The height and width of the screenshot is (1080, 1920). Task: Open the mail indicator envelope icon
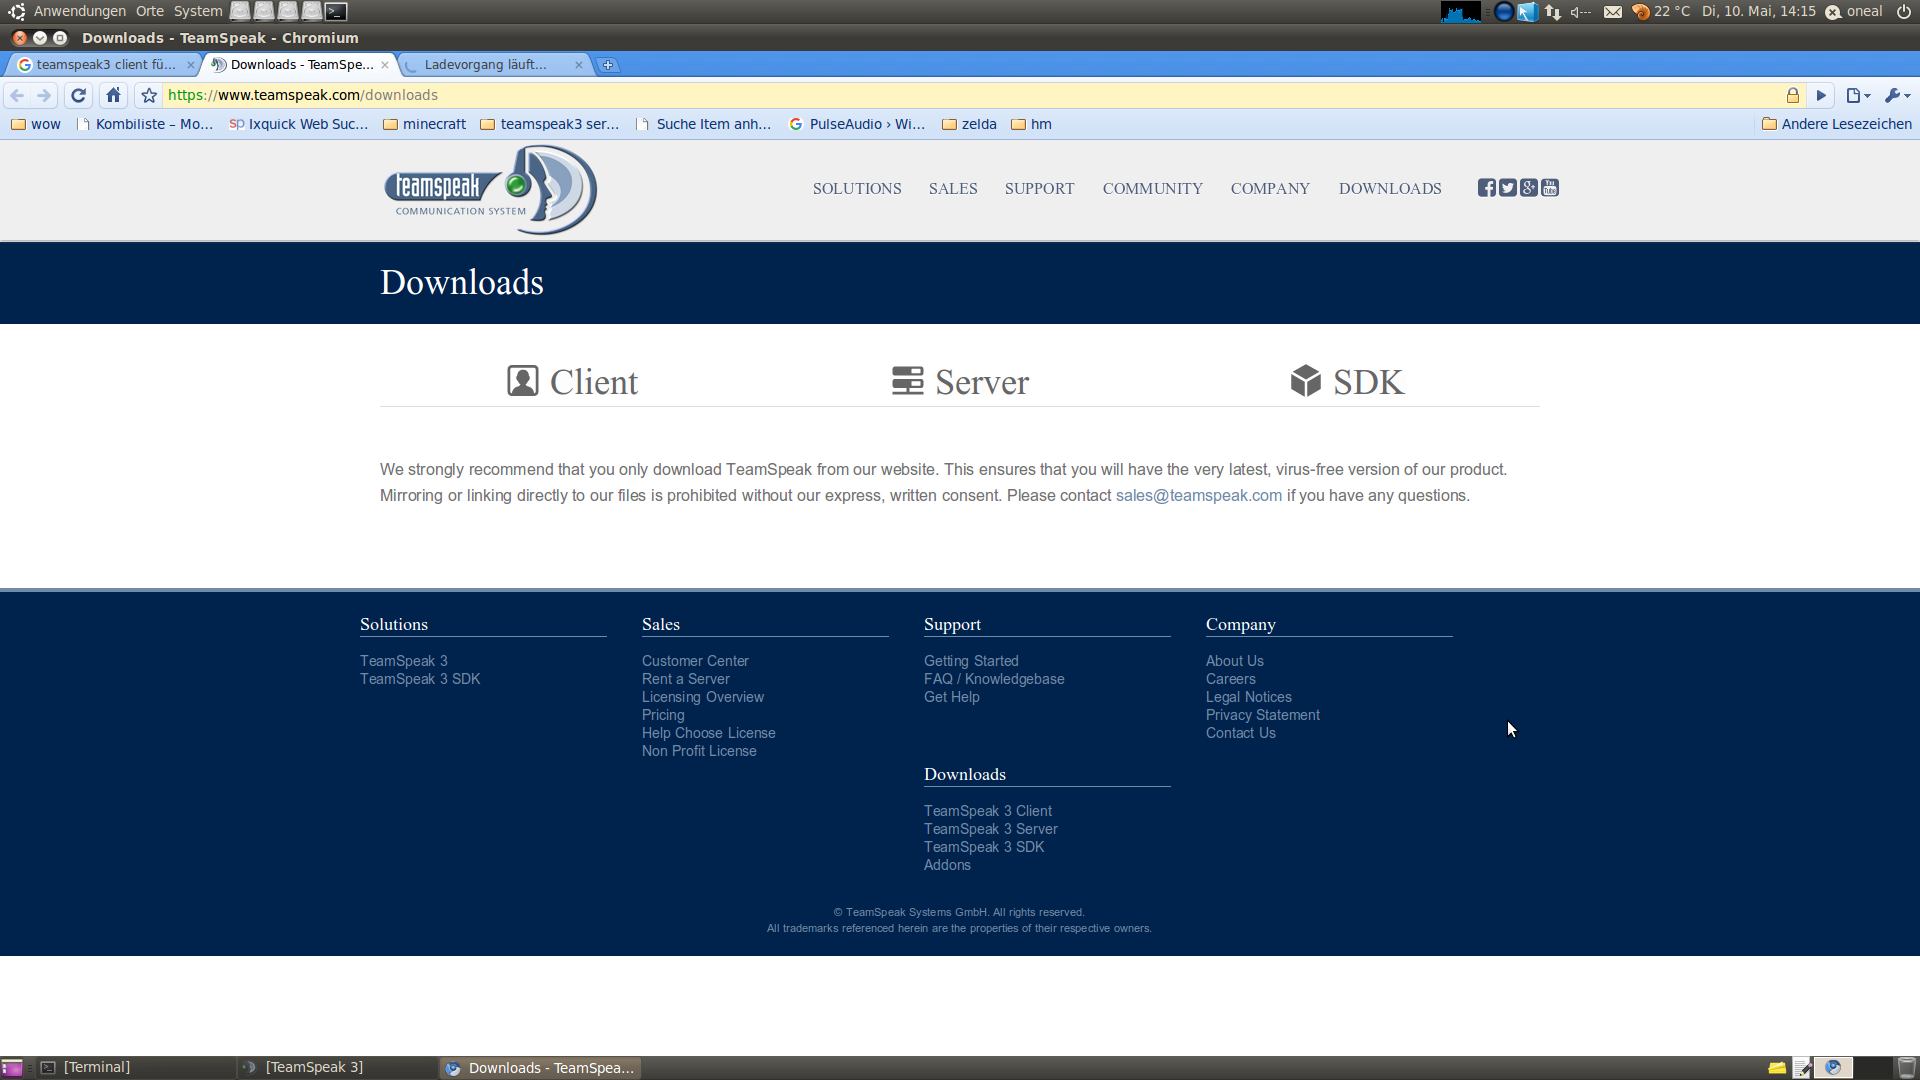[1613, 12]
